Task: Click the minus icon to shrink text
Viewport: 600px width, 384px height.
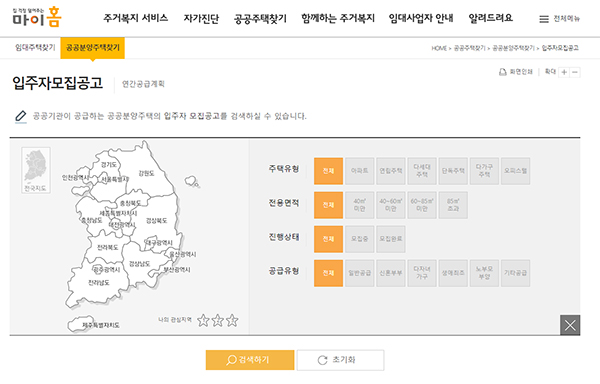Action: (575, 72)
